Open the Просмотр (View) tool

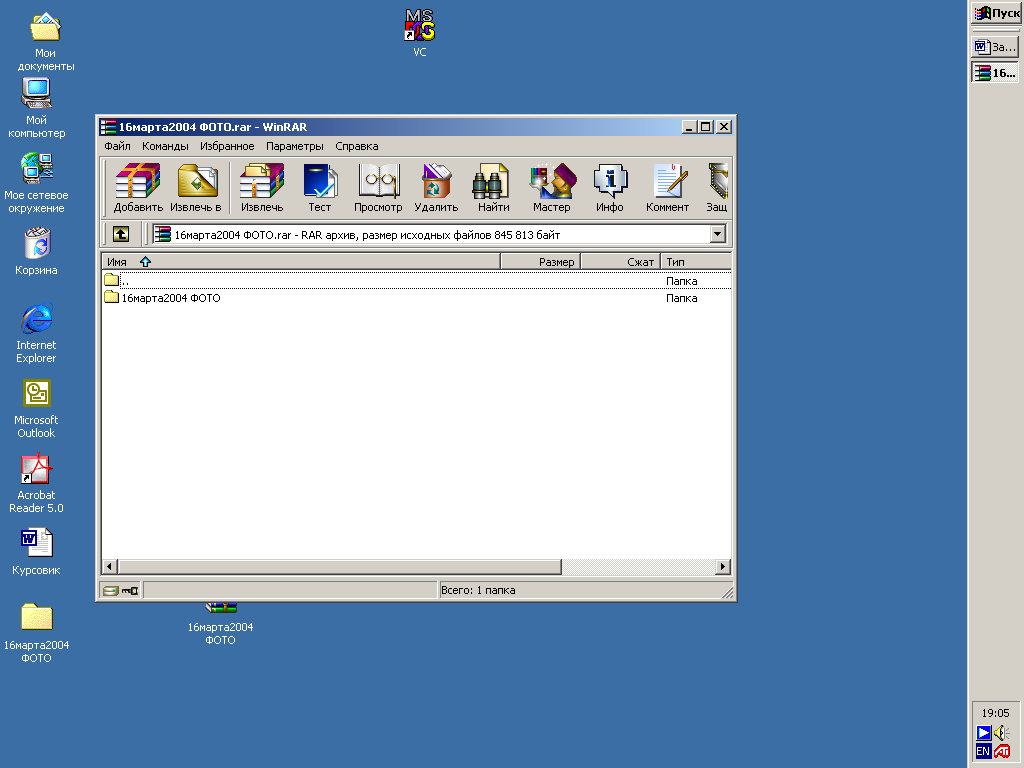378,187
